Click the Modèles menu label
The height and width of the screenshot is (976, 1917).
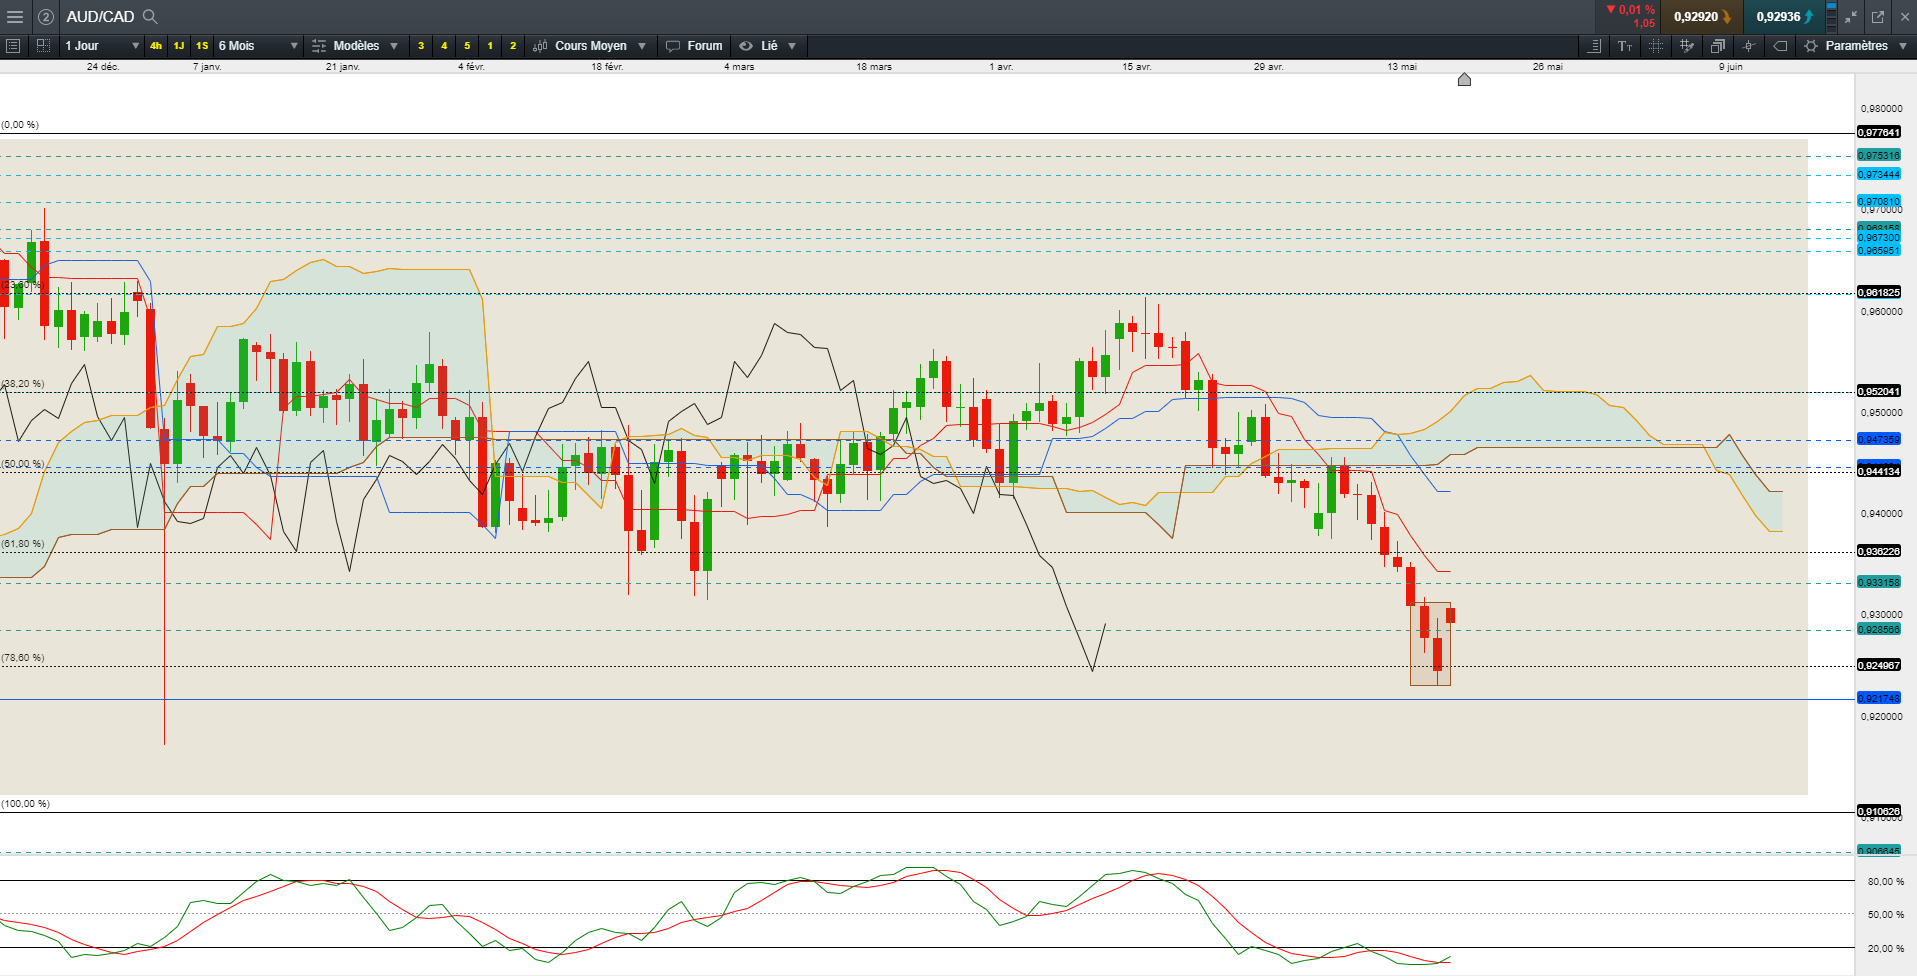pyautogui.click(x=356, y=46)
